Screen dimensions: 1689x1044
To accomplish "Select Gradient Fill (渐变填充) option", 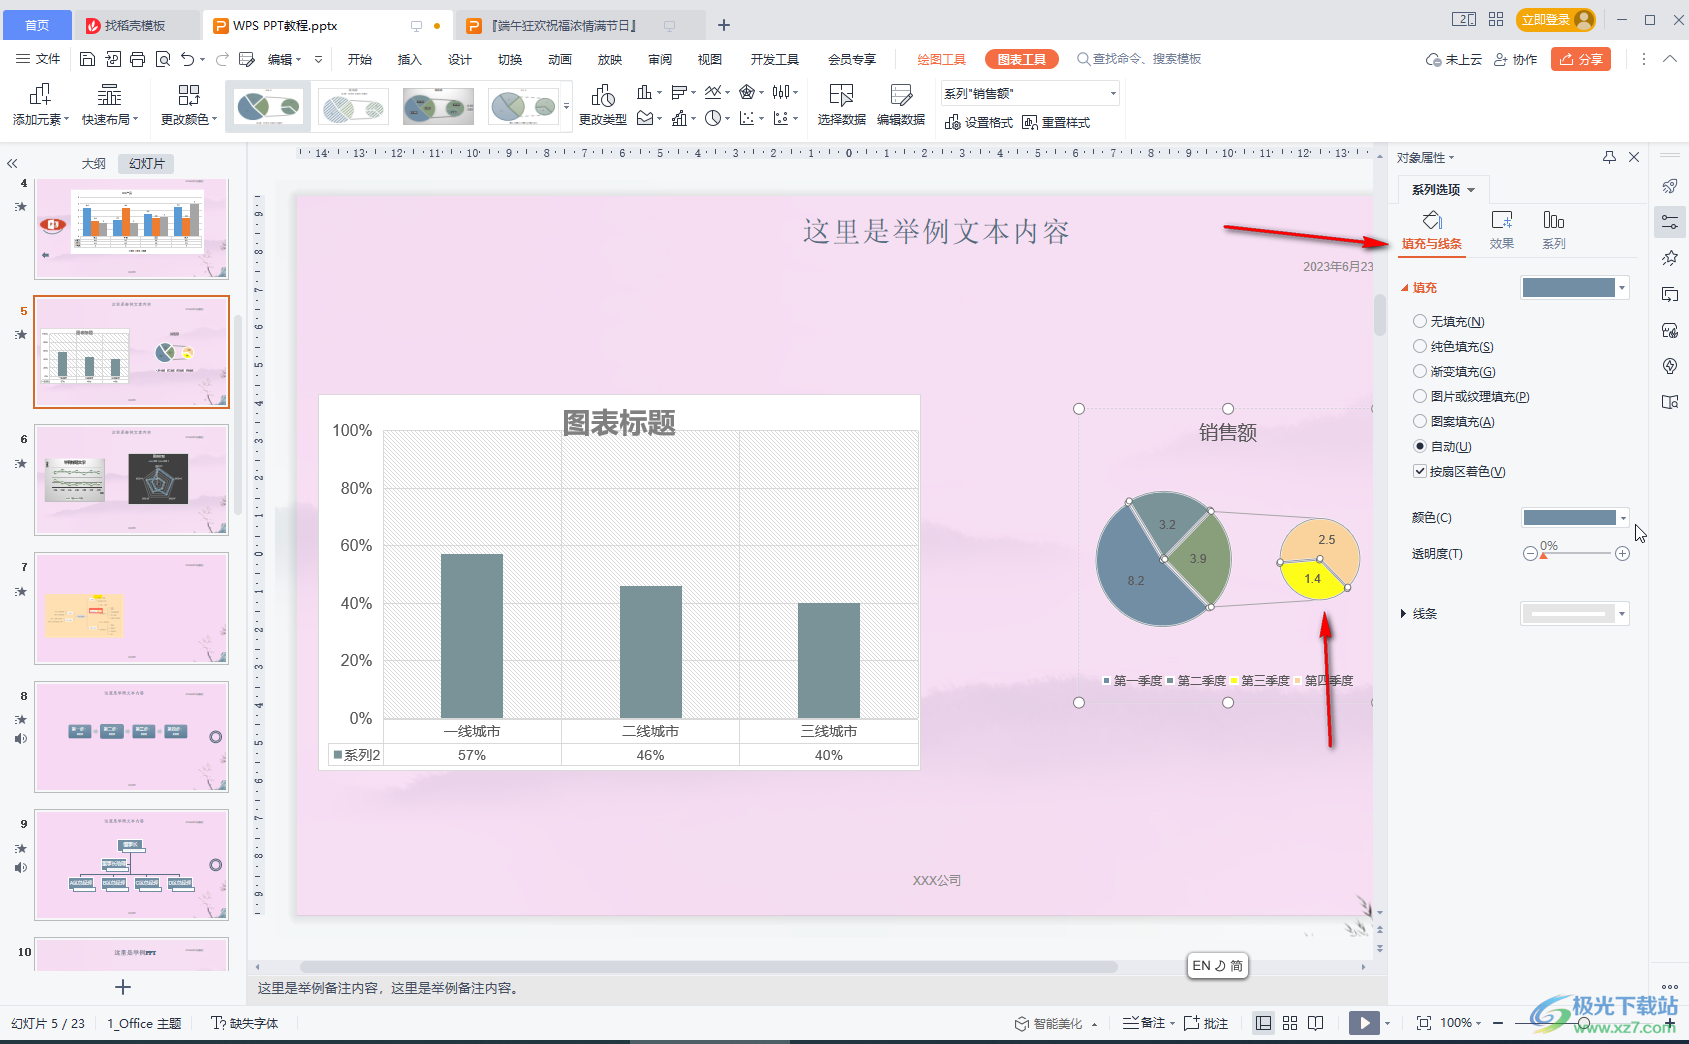I will pos(1454,371).
